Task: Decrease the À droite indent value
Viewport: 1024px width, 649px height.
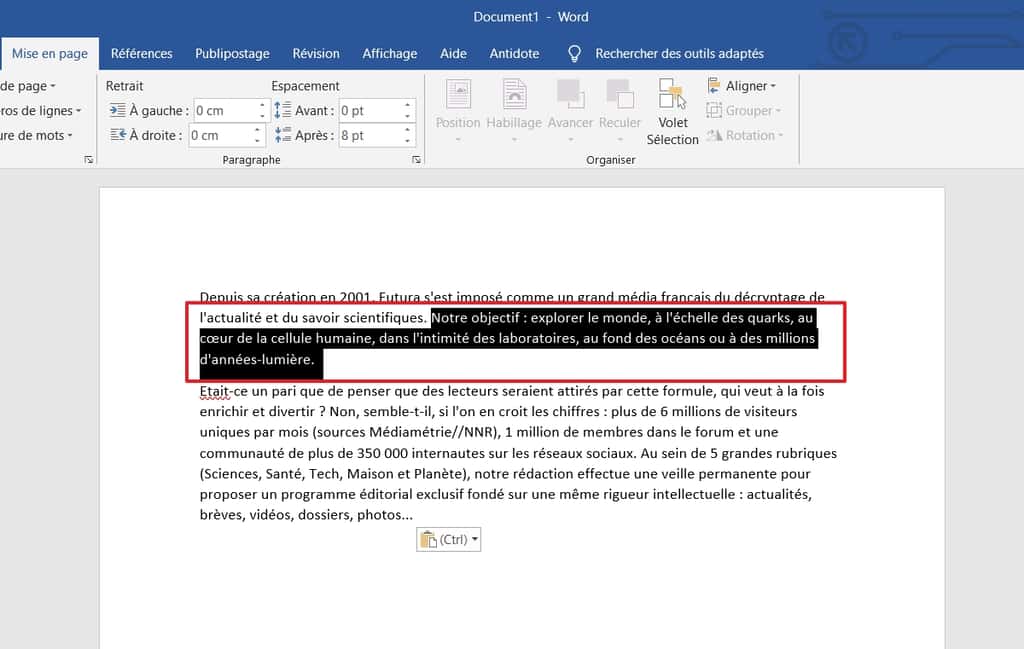Action: (257, 141)
